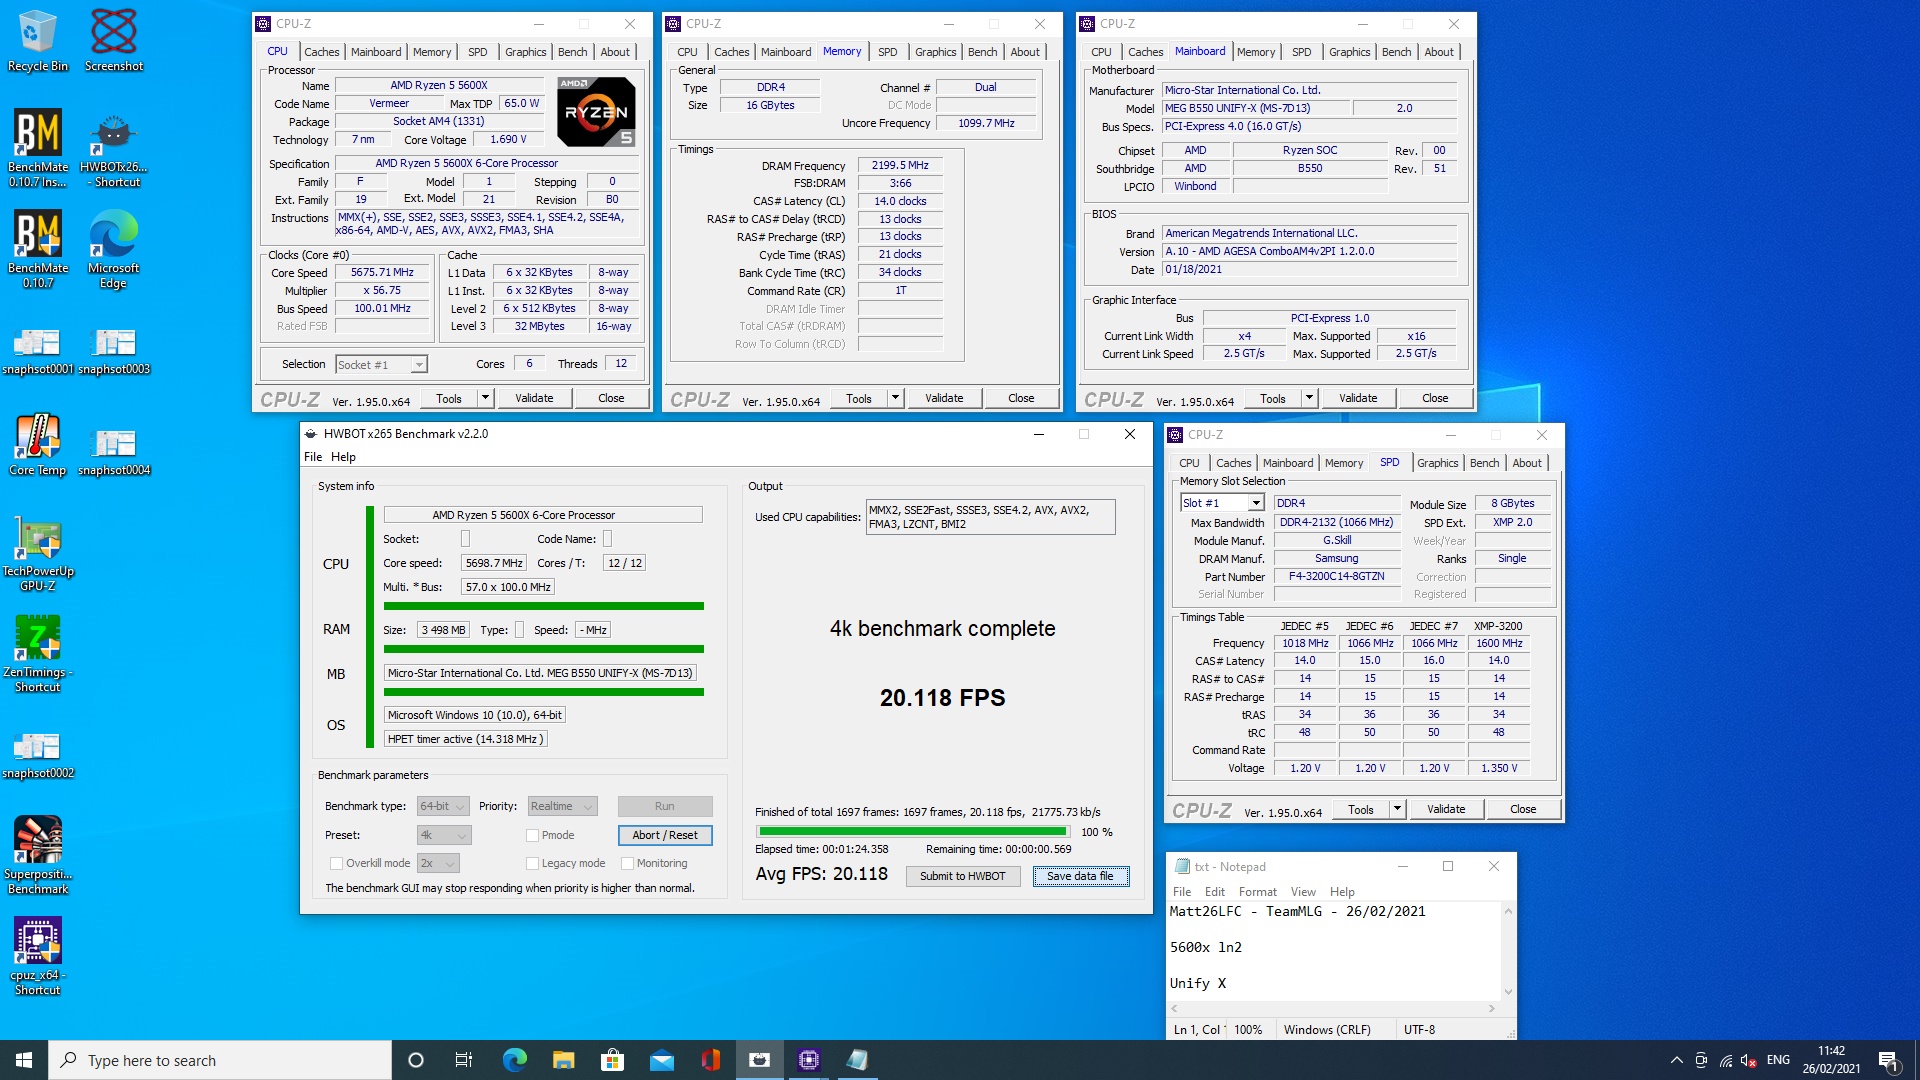1920x1080 pixels.
Task: Open Task View in taskbar
Action: point(464,1060)
